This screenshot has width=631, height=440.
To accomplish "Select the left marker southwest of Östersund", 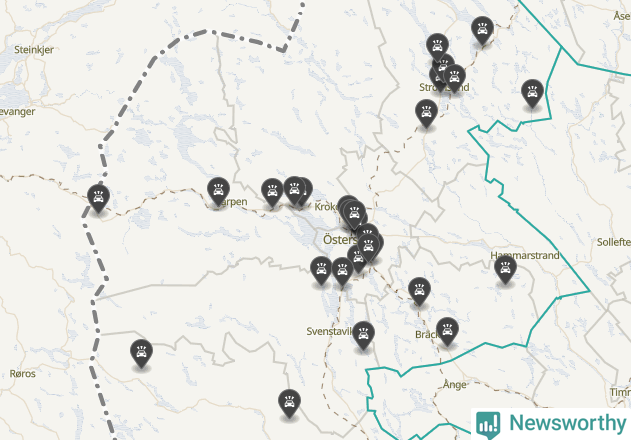I will (x=322, y=270).
